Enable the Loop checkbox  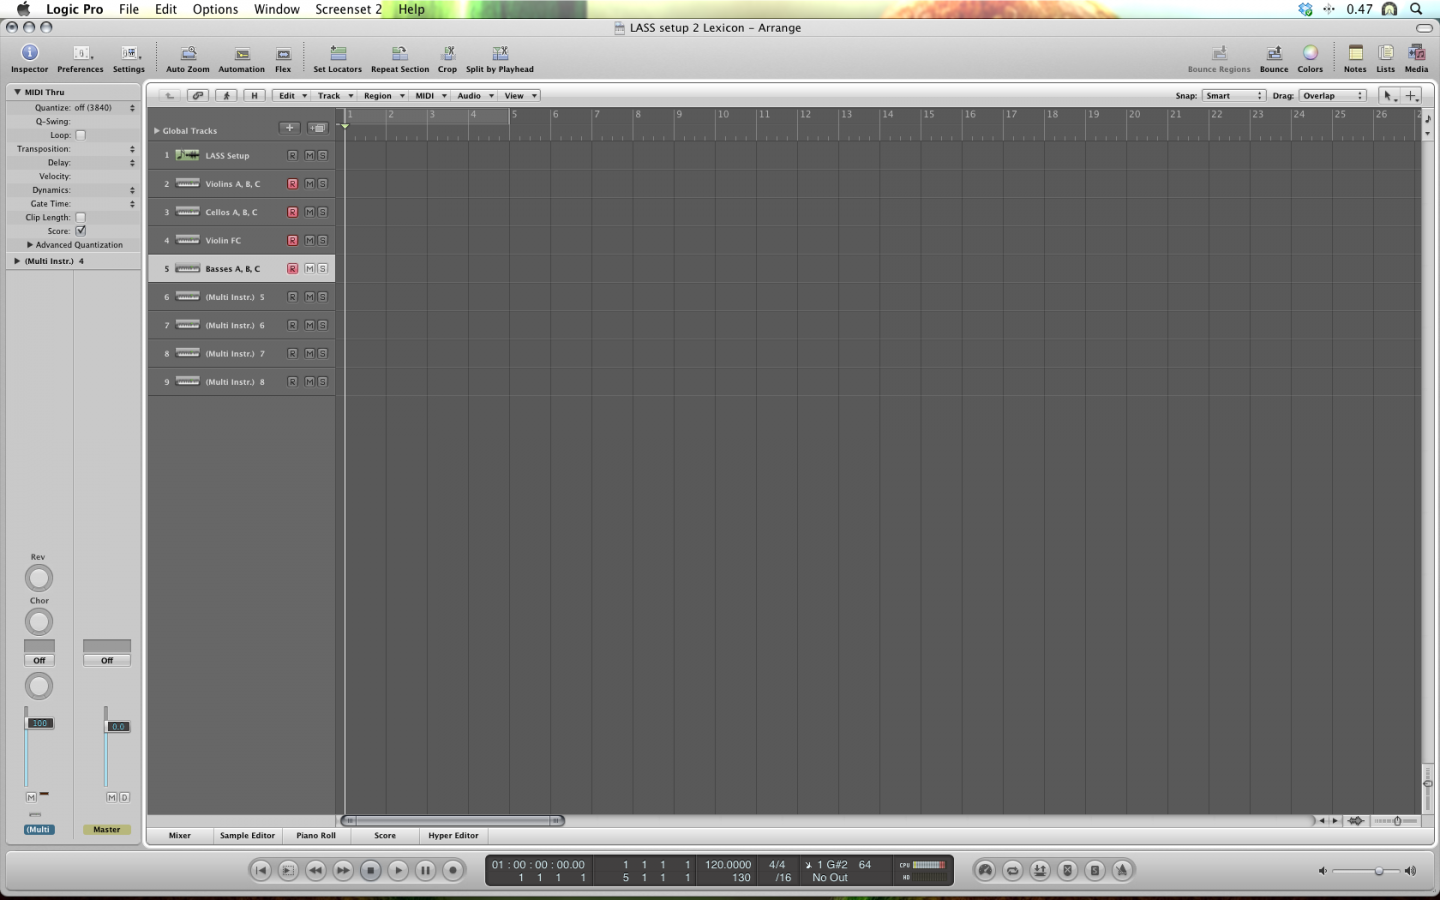point(81,135)
